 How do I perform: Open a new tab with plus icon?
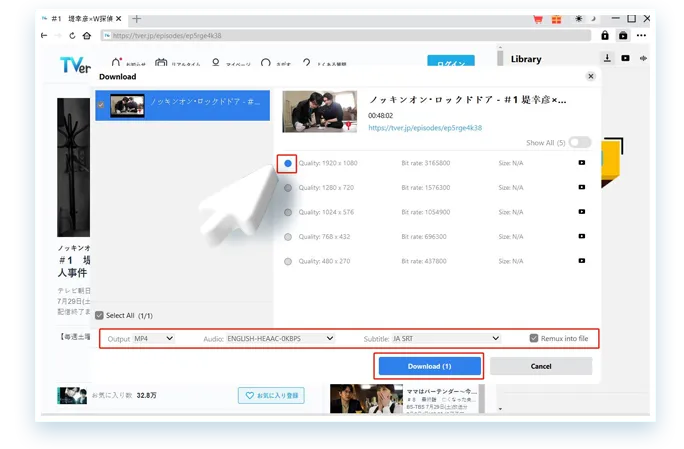pos(137,19)
